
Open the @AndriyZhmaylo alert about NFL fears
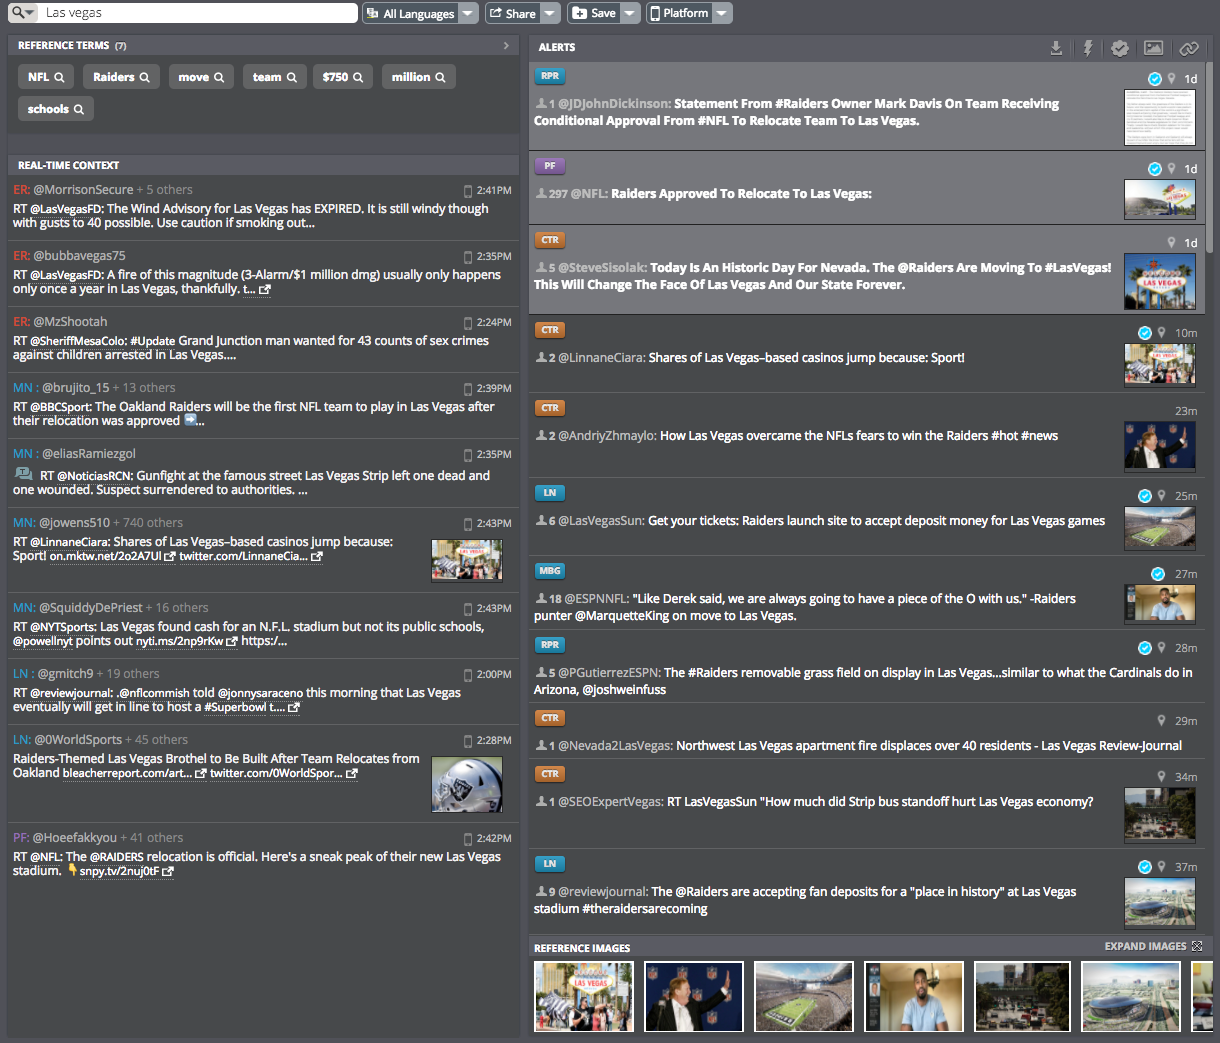click(x=859, y=436)
